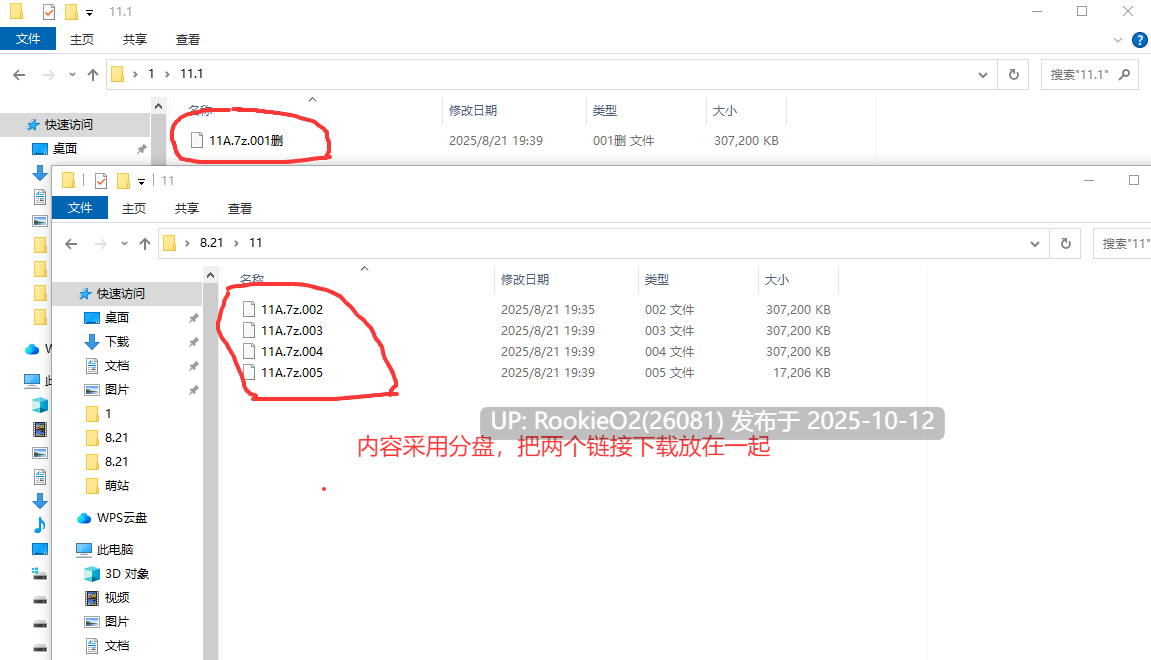This screenshot has height=660, width=1151.
Task: Sort by 修改日期 in the 11.1 window
Action: pyautogui.click(x=473, y=110)
